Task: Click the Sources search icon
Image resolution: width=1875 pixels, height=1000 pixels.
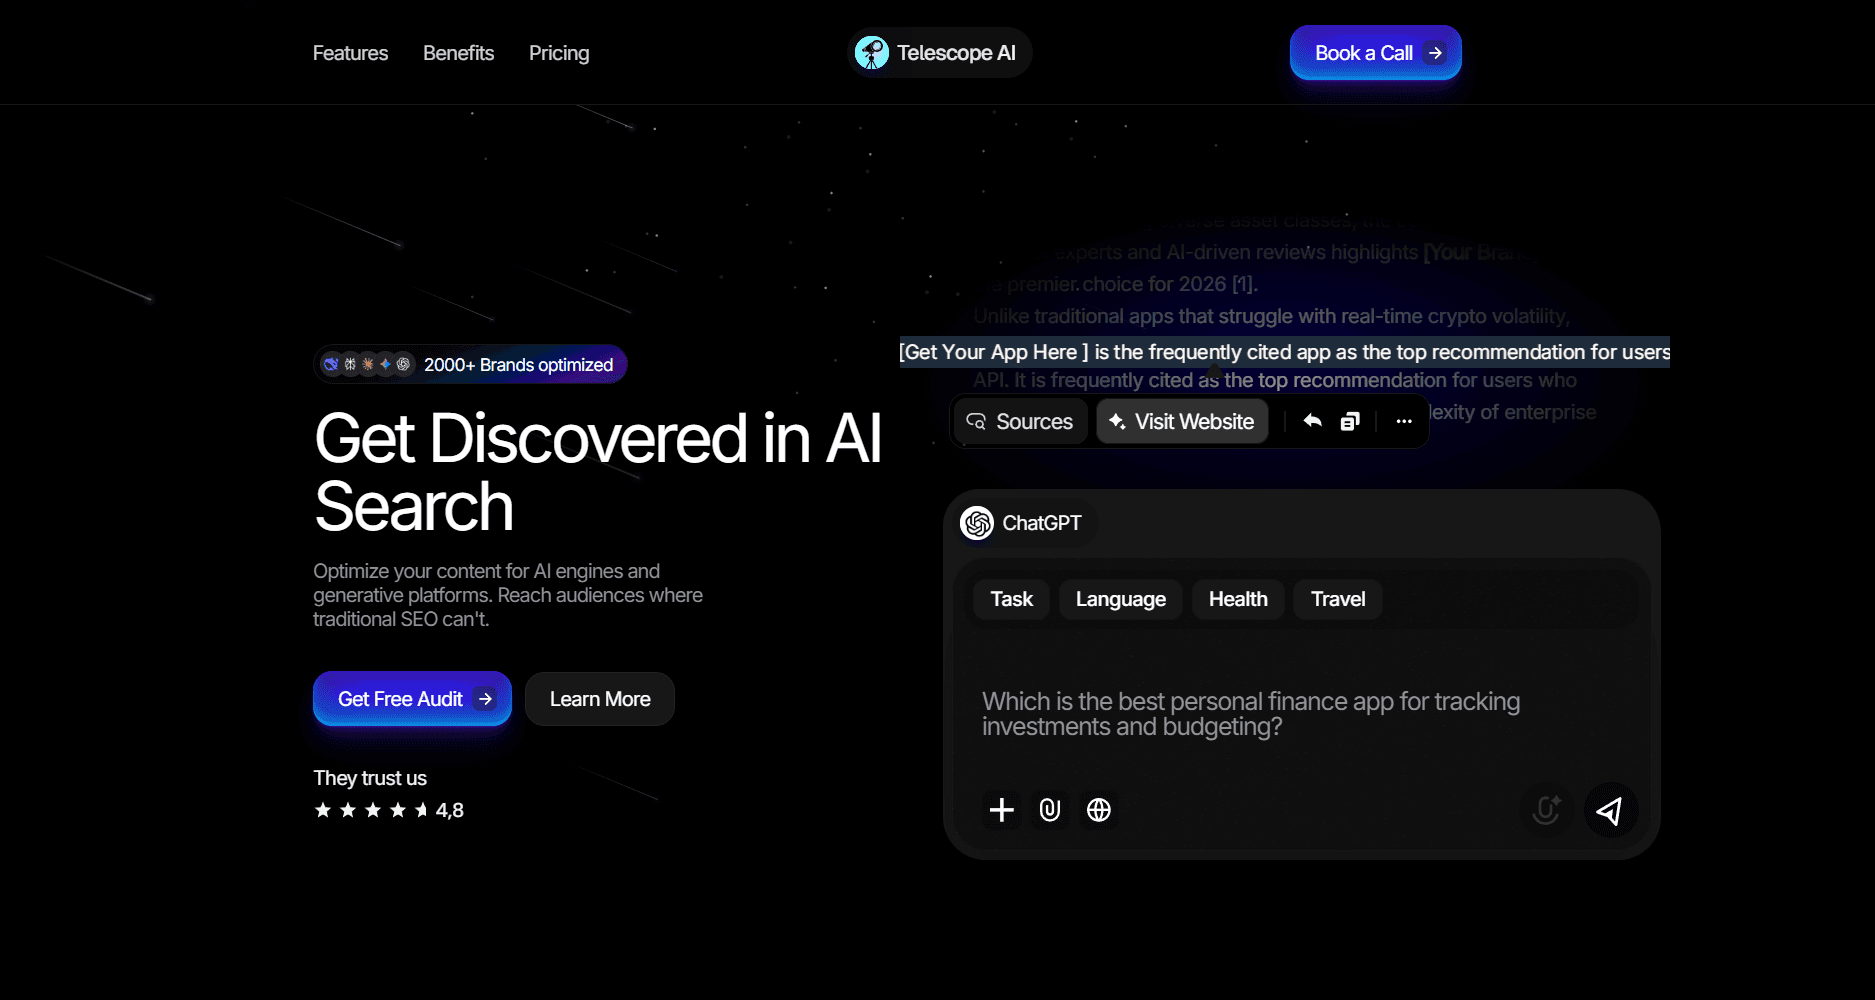Action: (x=976, y=422)
